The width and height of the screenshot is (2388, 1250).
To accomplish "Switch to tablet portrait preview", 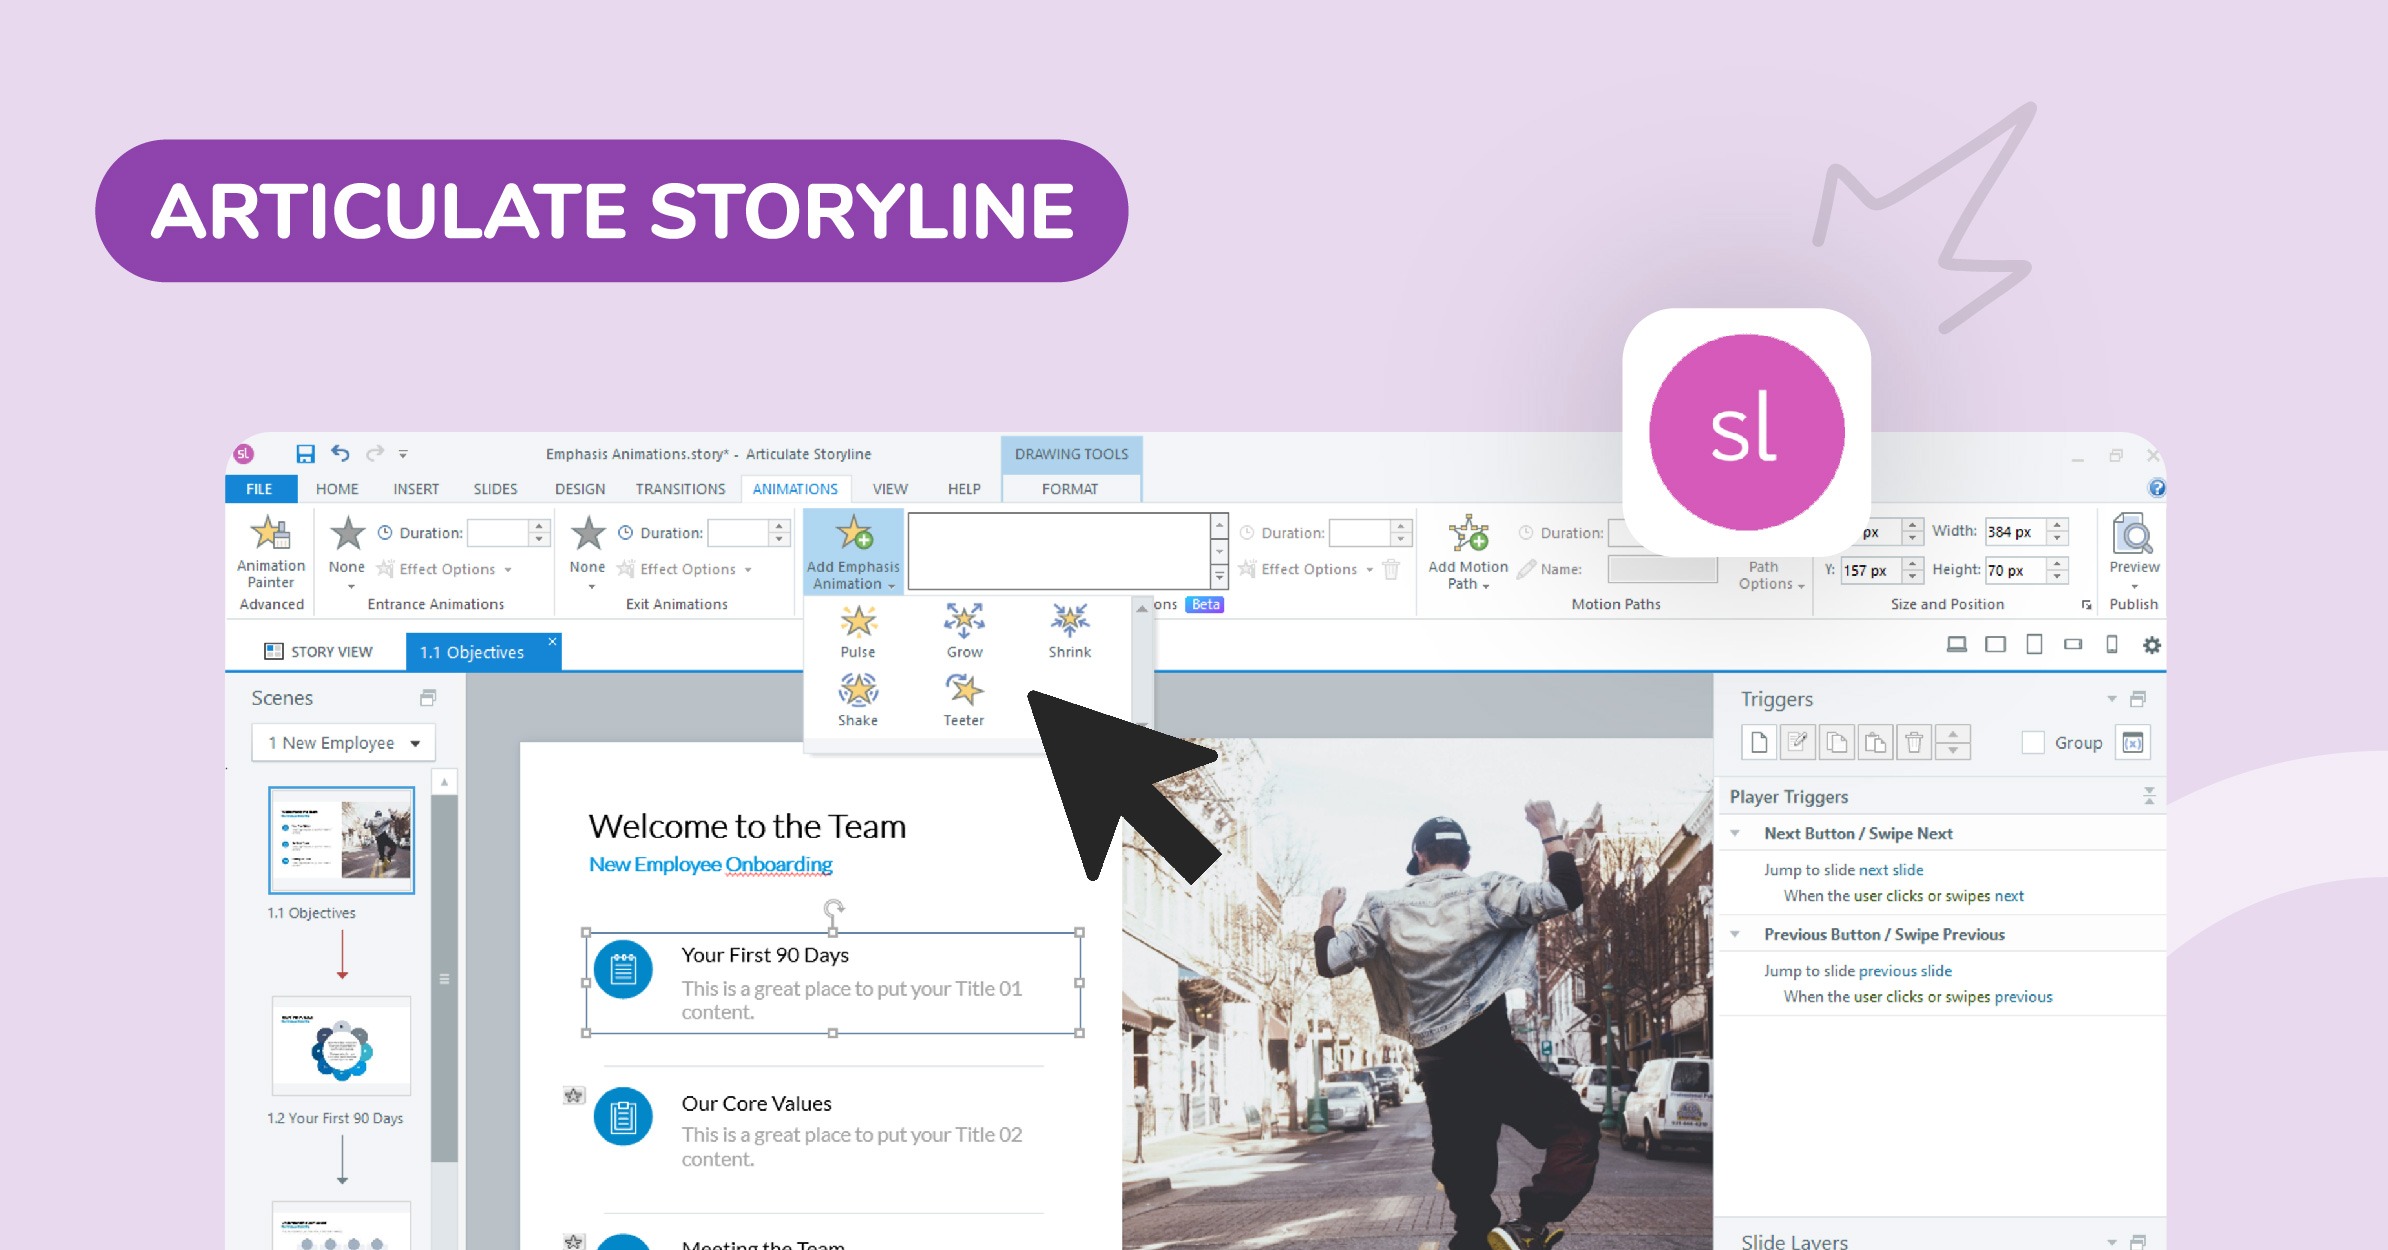I will [2034, 645].
